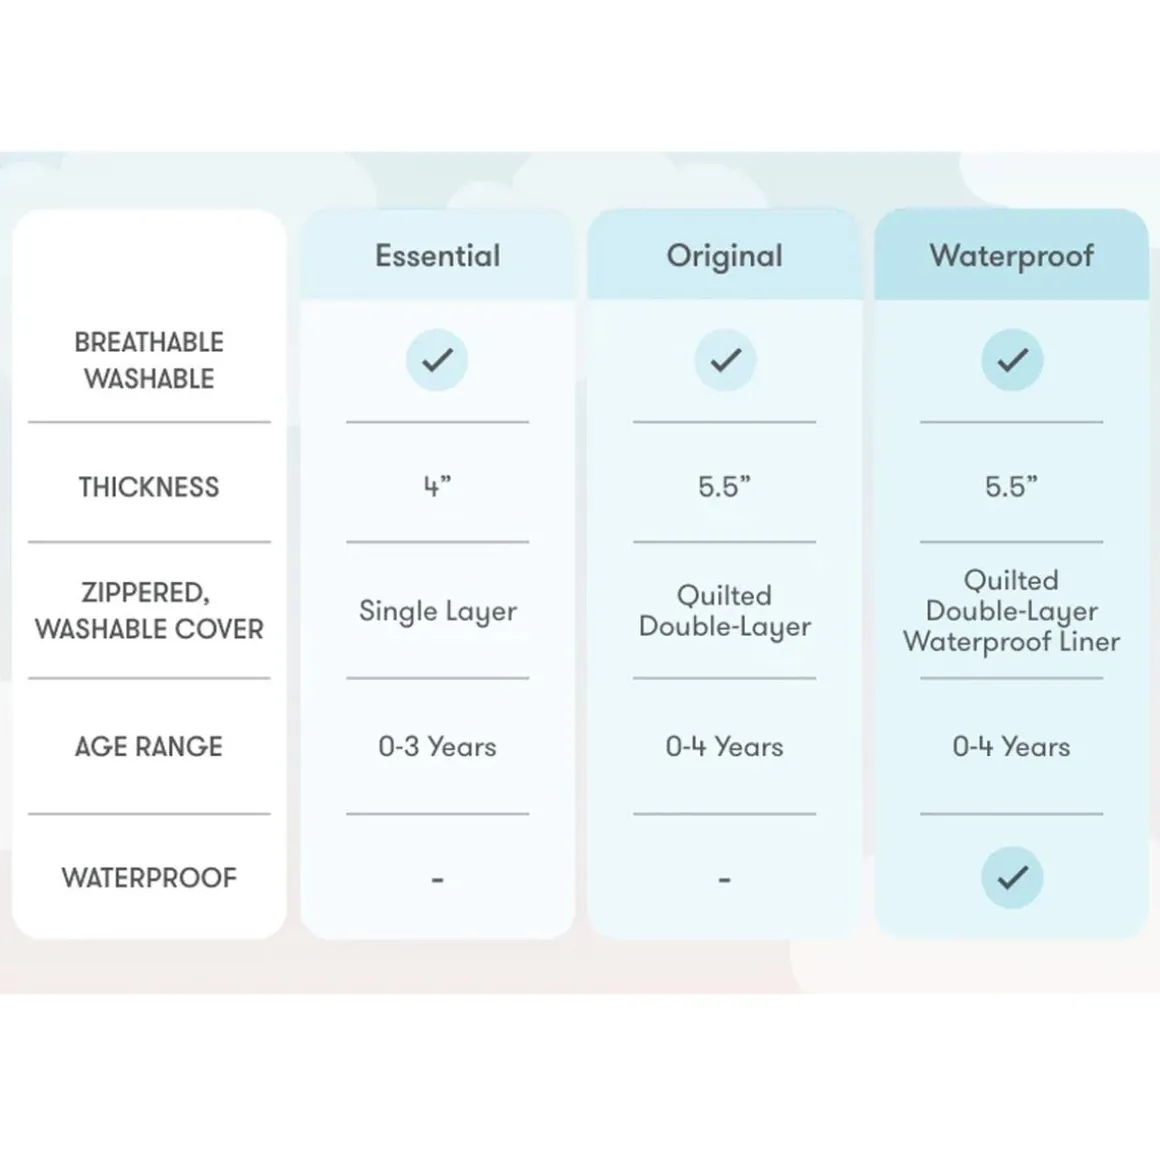Click the Original column's Breathable Washable checkmark
Viewport: 1160px width, 1160px height.
click(725, 360)
